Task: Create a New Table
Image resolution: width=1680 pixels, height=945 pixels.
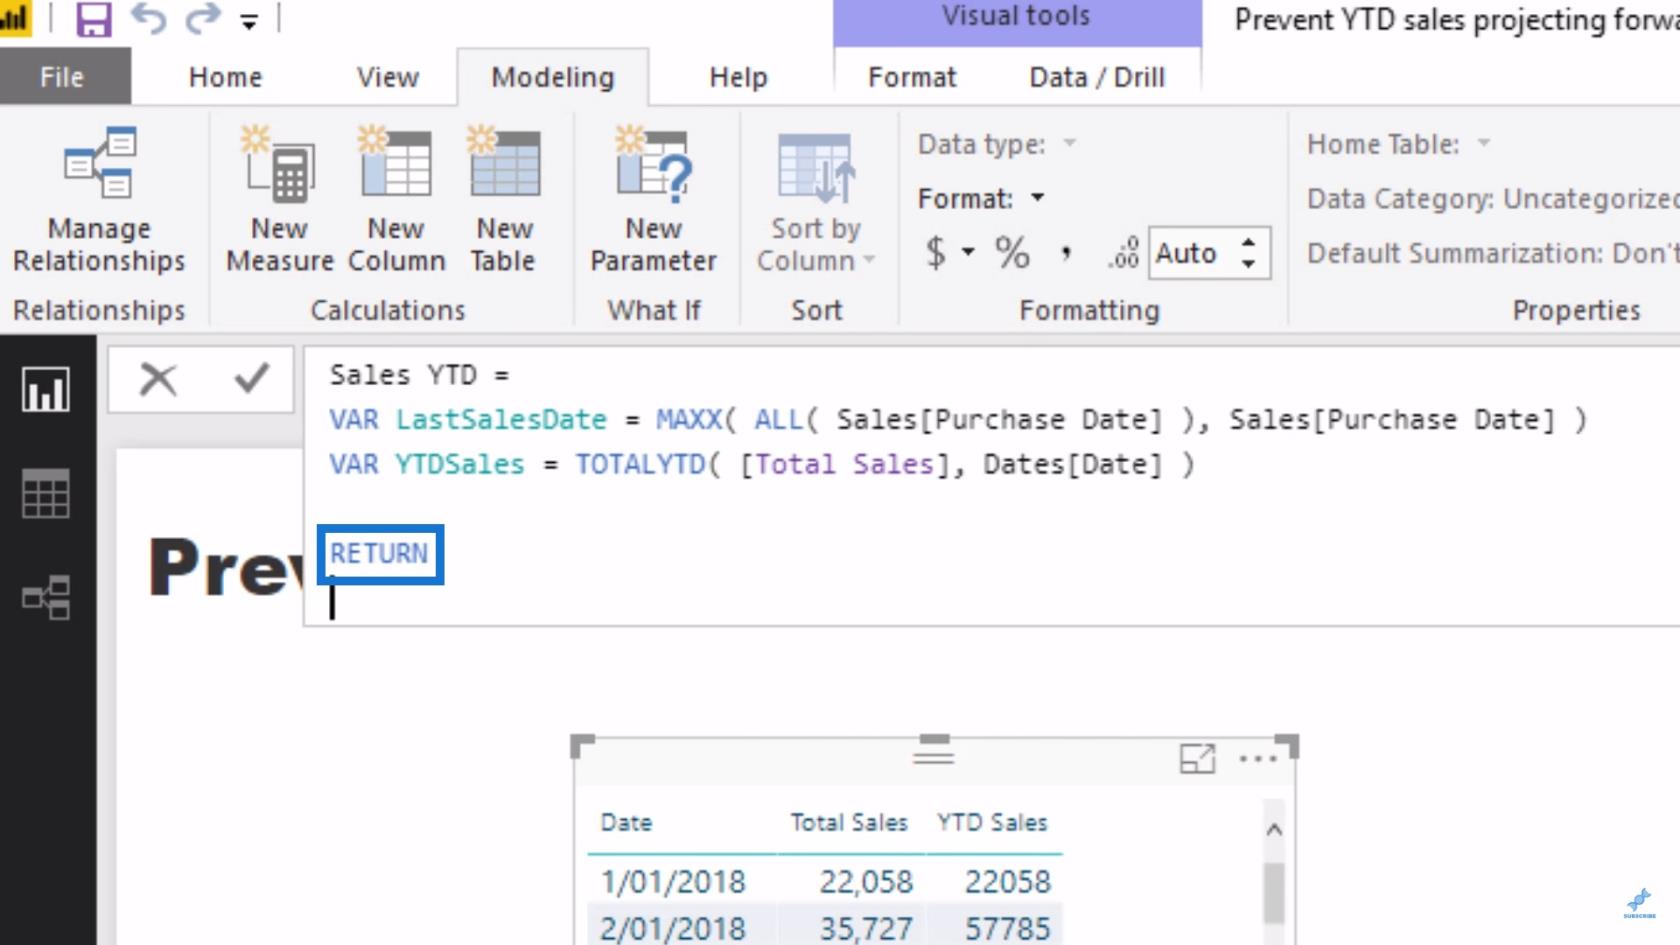Action: [x=504, y=200]
